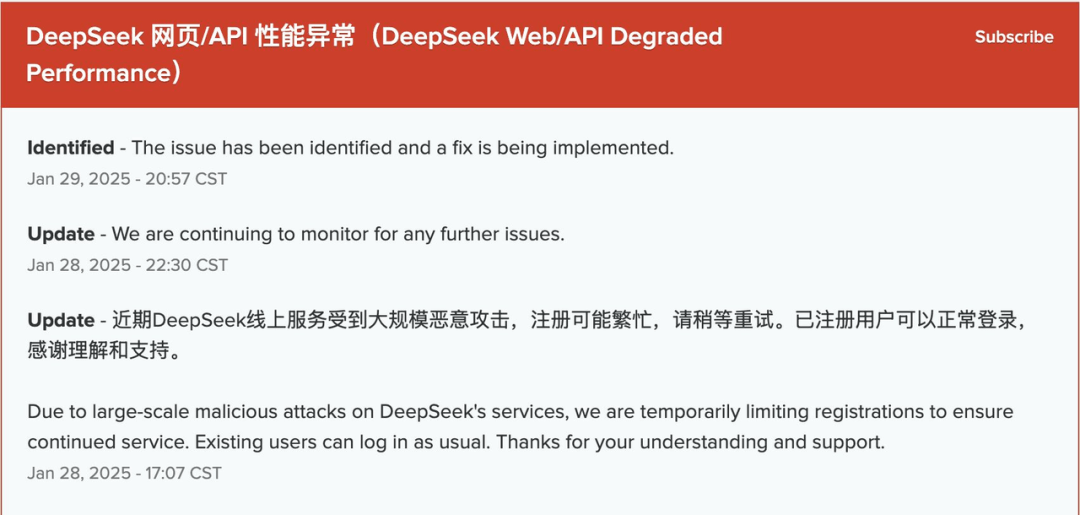Screen dimensions: 1080x515
Task: Click empty area of the red header banner
Action: [x=847, y=69]
